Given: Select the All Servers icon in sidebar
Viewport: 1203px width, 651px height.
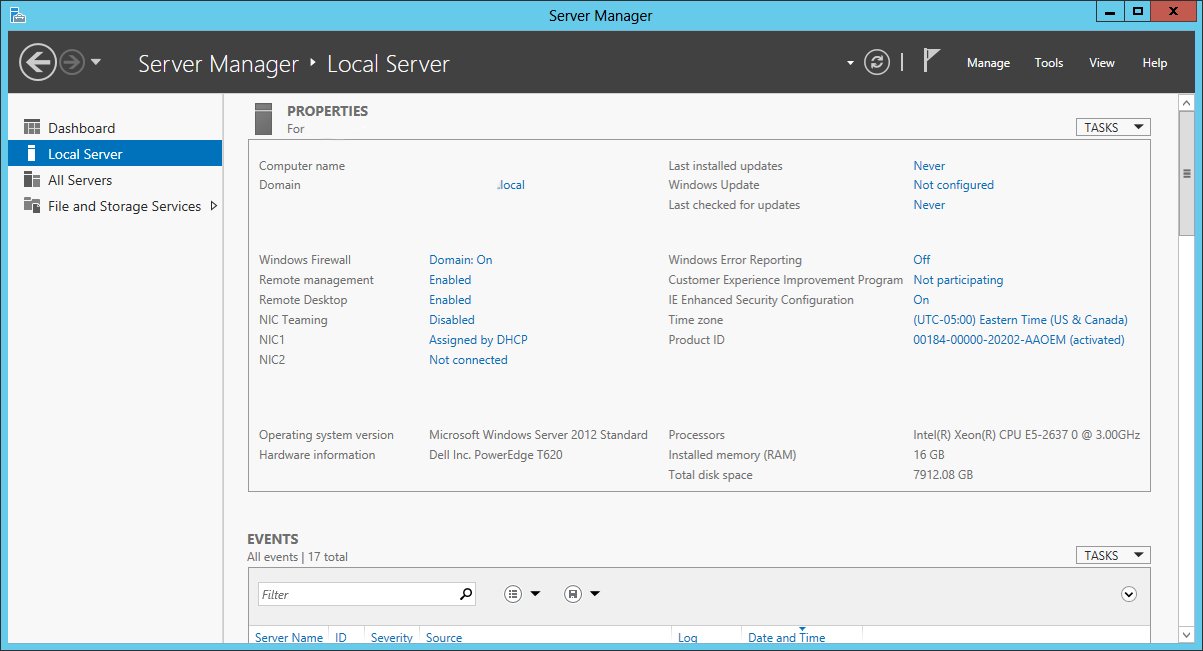Looking at the screenshot, I should click(x=32, y=180).
